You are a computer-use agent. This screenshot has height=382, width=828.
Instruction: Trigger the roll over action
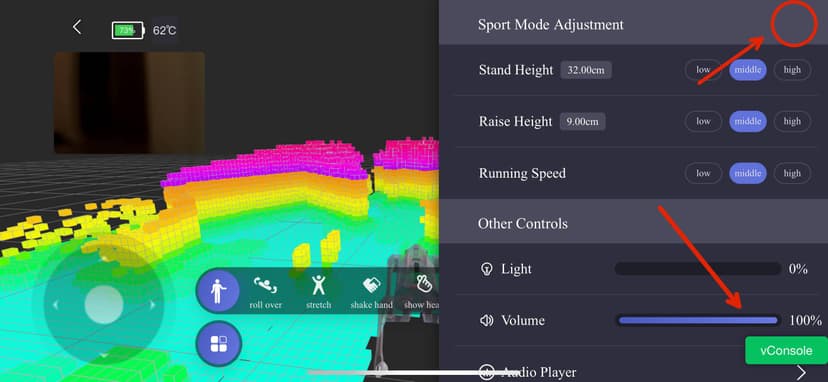point(266,293)
